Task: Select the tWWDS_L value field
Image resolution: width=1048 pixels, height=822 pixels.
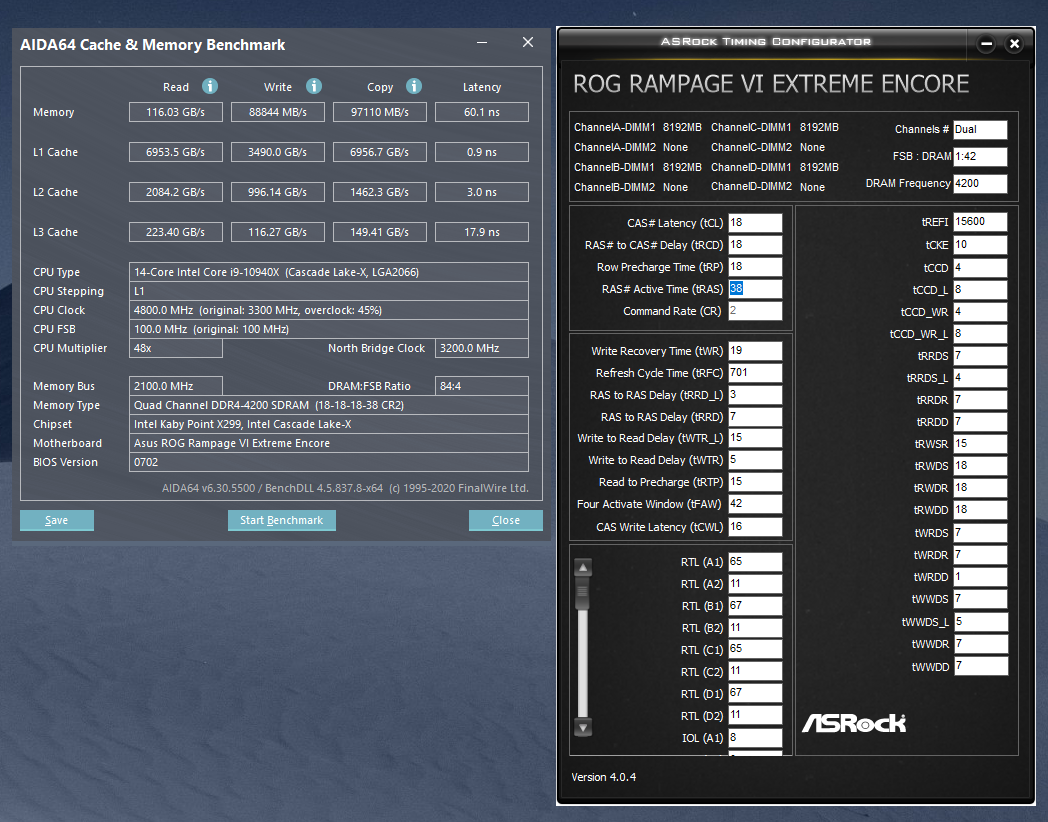Action: (980, 622)
